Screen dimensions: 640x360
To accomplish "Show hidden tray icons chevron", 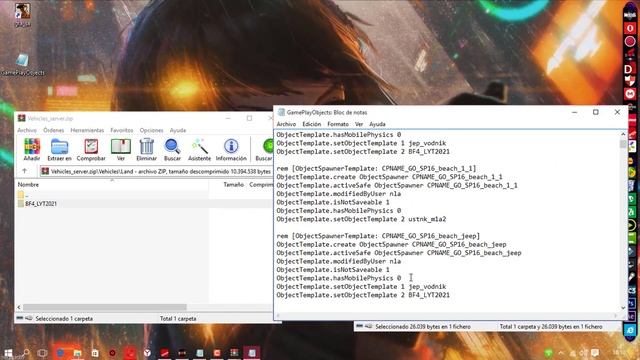I will tap(561, 353).
